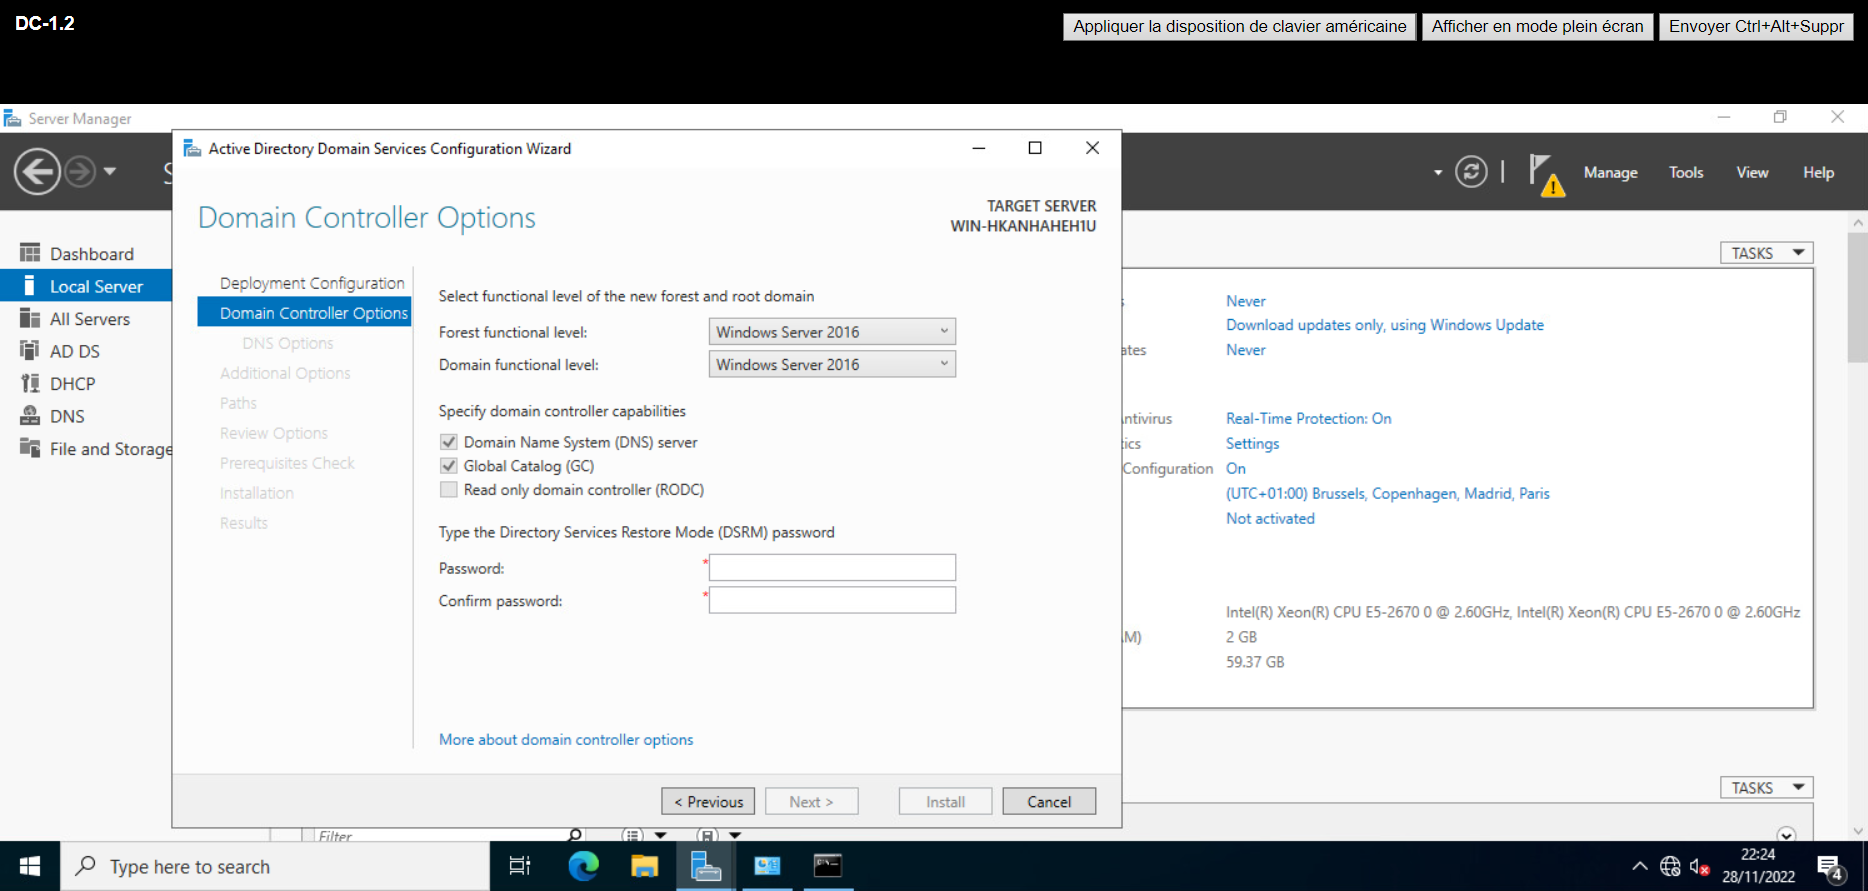
Task: Open File Explorer from the taskbar
Action: click(x=645, y=866)
